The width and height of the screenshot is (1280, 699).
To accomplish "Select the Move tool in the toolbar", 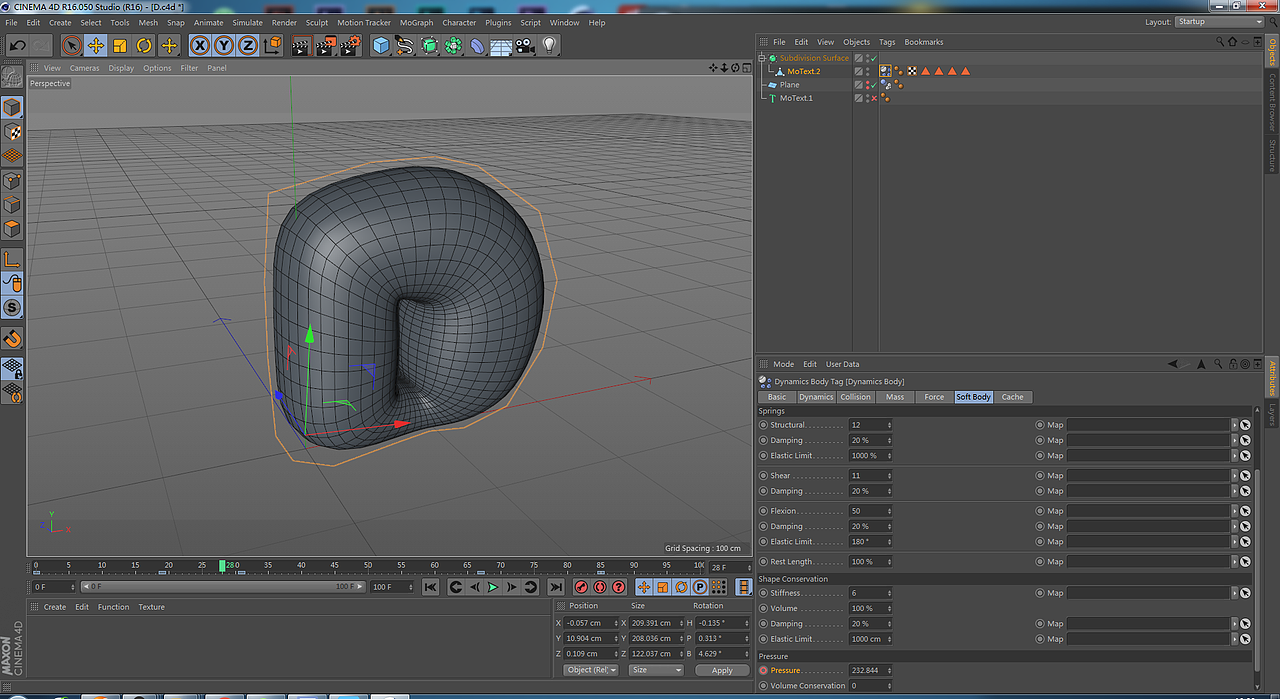I will point(96,45).
